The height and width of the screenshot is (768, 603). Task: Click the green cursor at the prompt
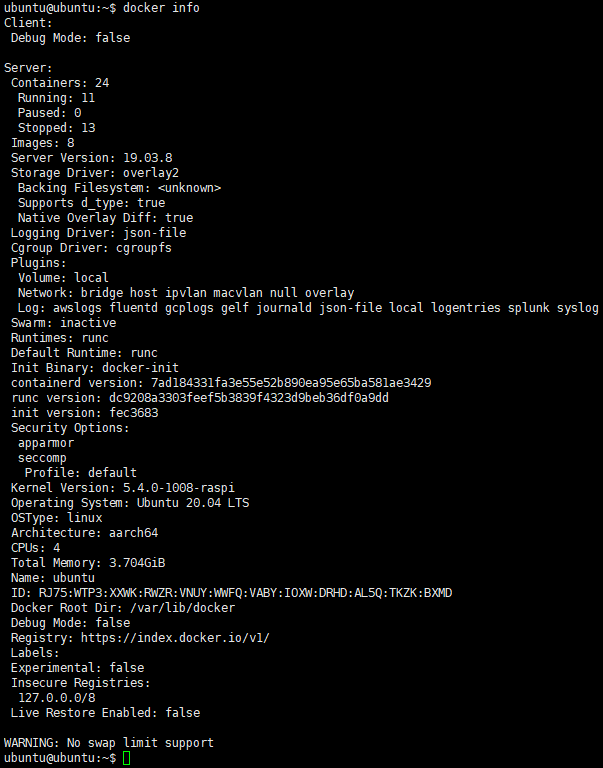(126, 758)
